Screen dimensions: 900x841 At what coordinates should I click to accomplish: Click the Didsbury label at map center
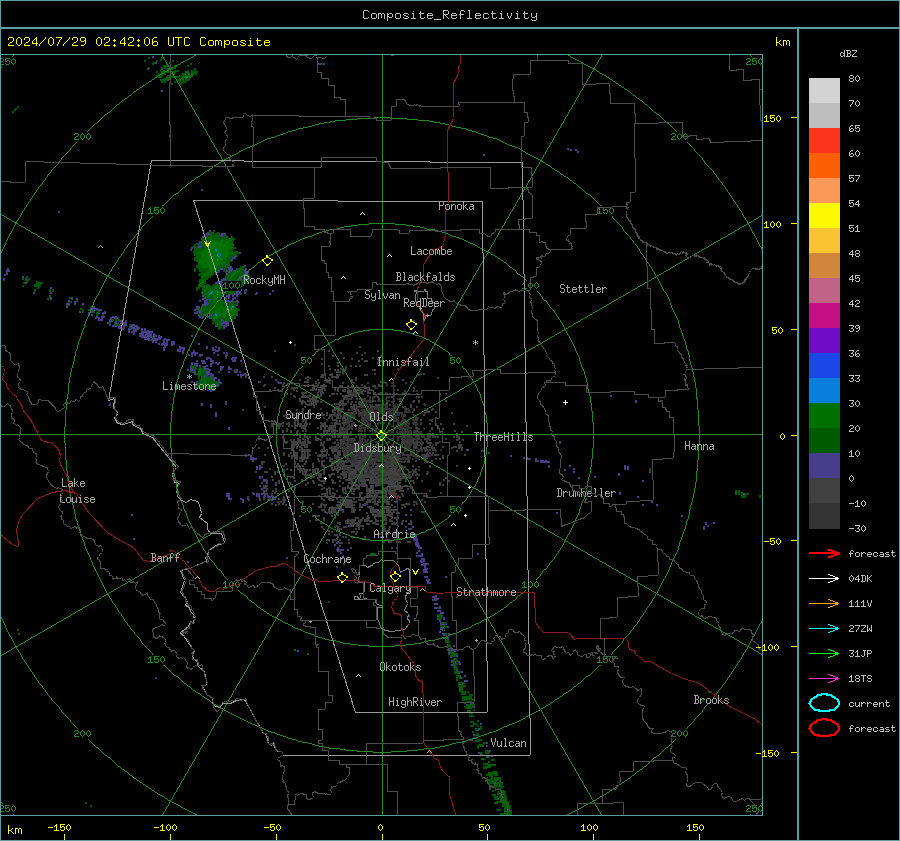point(377,448)
